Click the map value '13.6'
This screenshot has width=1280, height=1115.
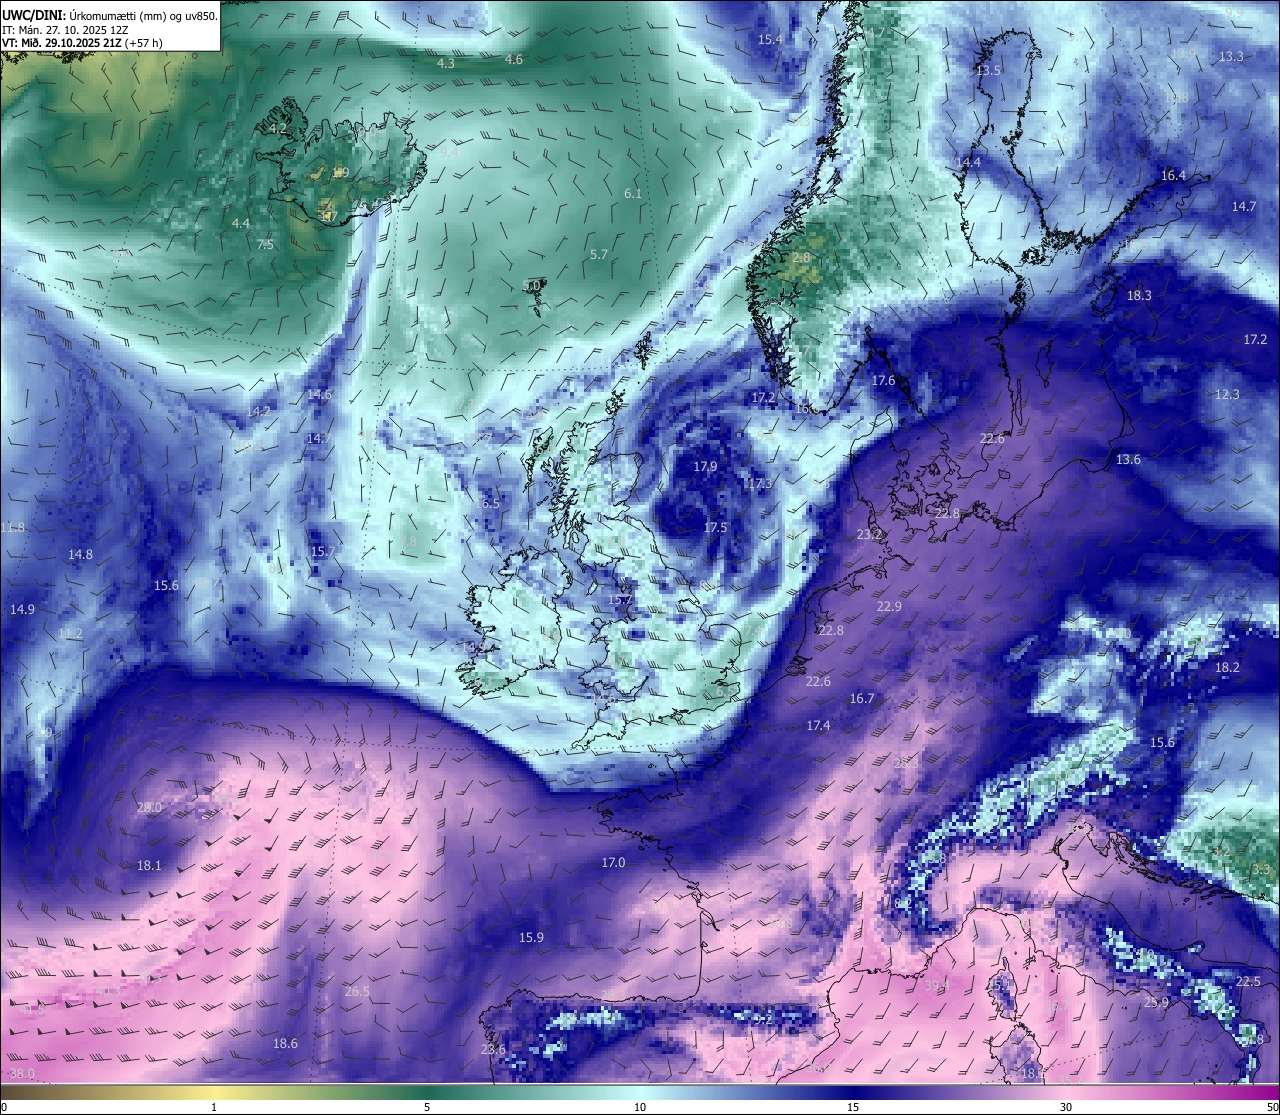click(x=1128, y=460)
